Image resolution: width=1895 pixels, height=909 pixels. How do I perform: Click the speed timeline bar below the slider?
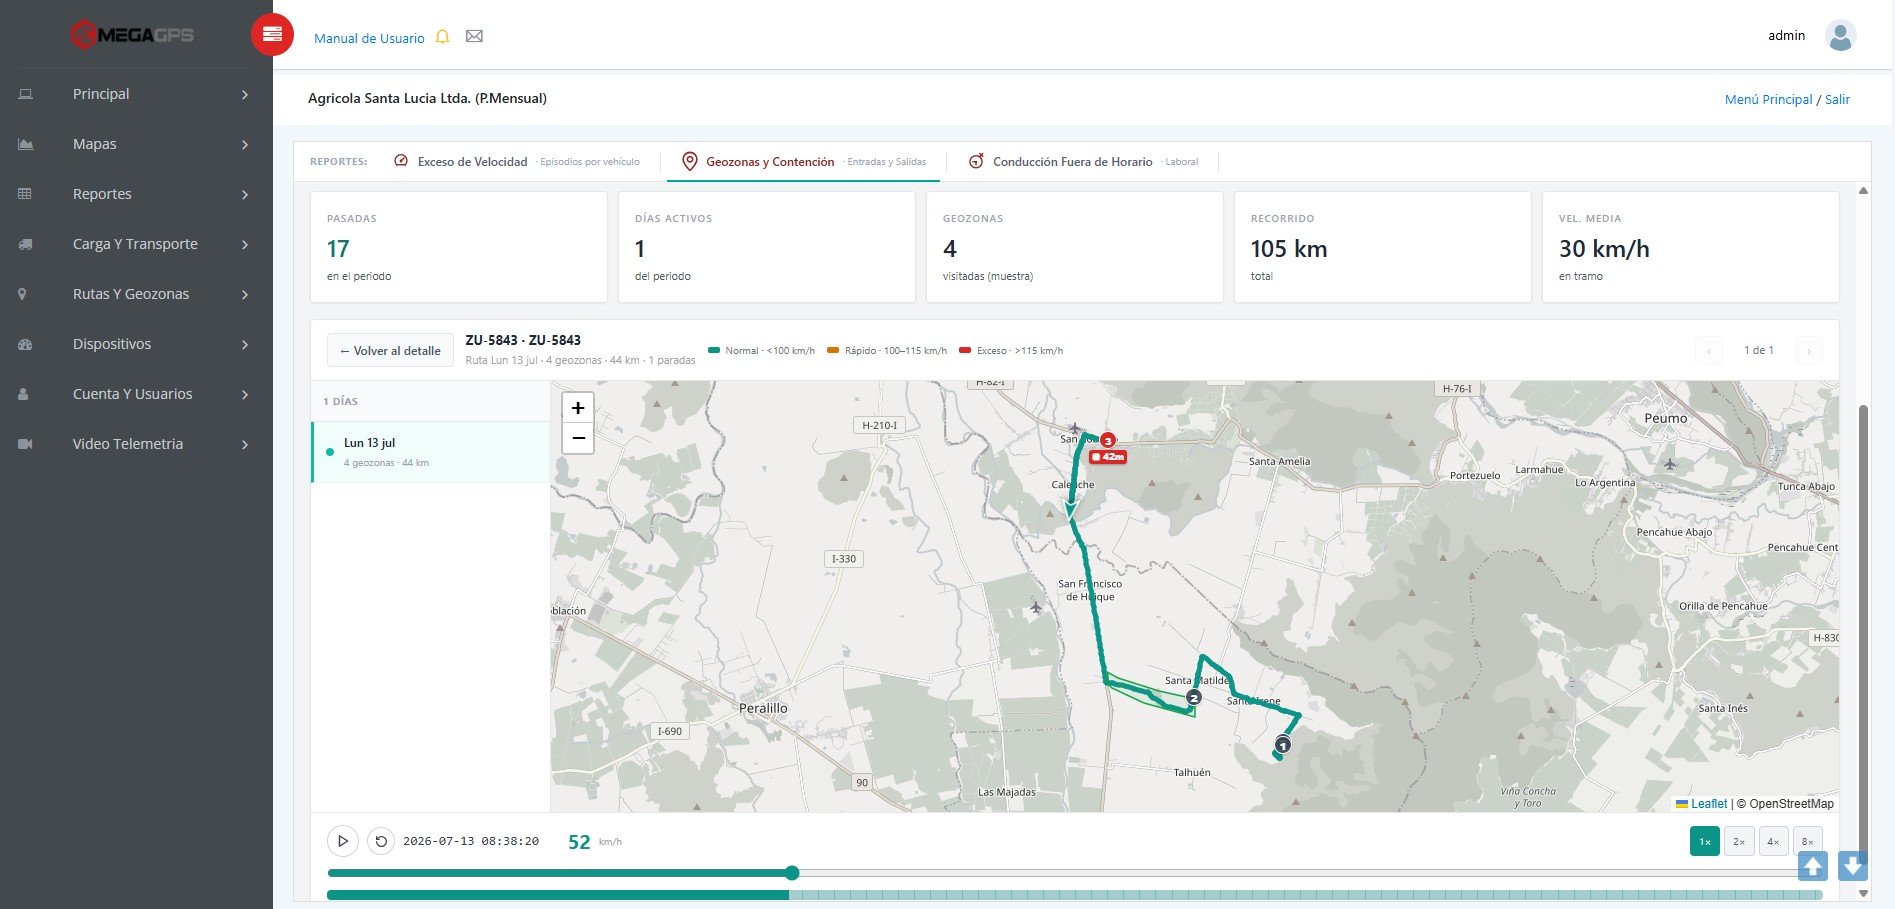pos(1075,895)
